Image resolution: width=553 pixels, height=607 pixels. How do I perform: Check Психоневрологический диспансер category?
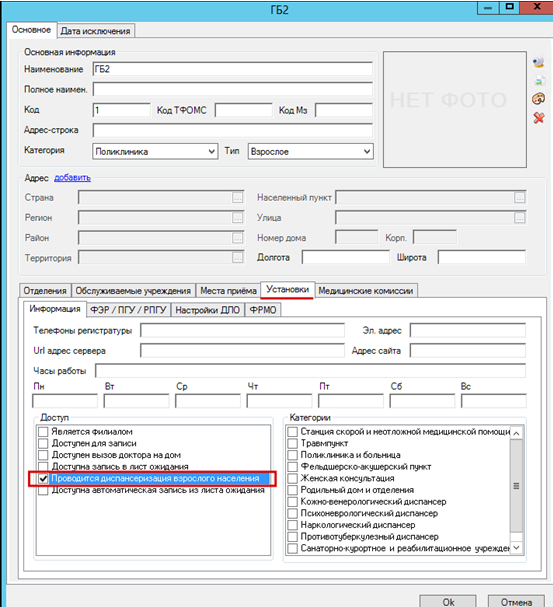pos(293,513)
